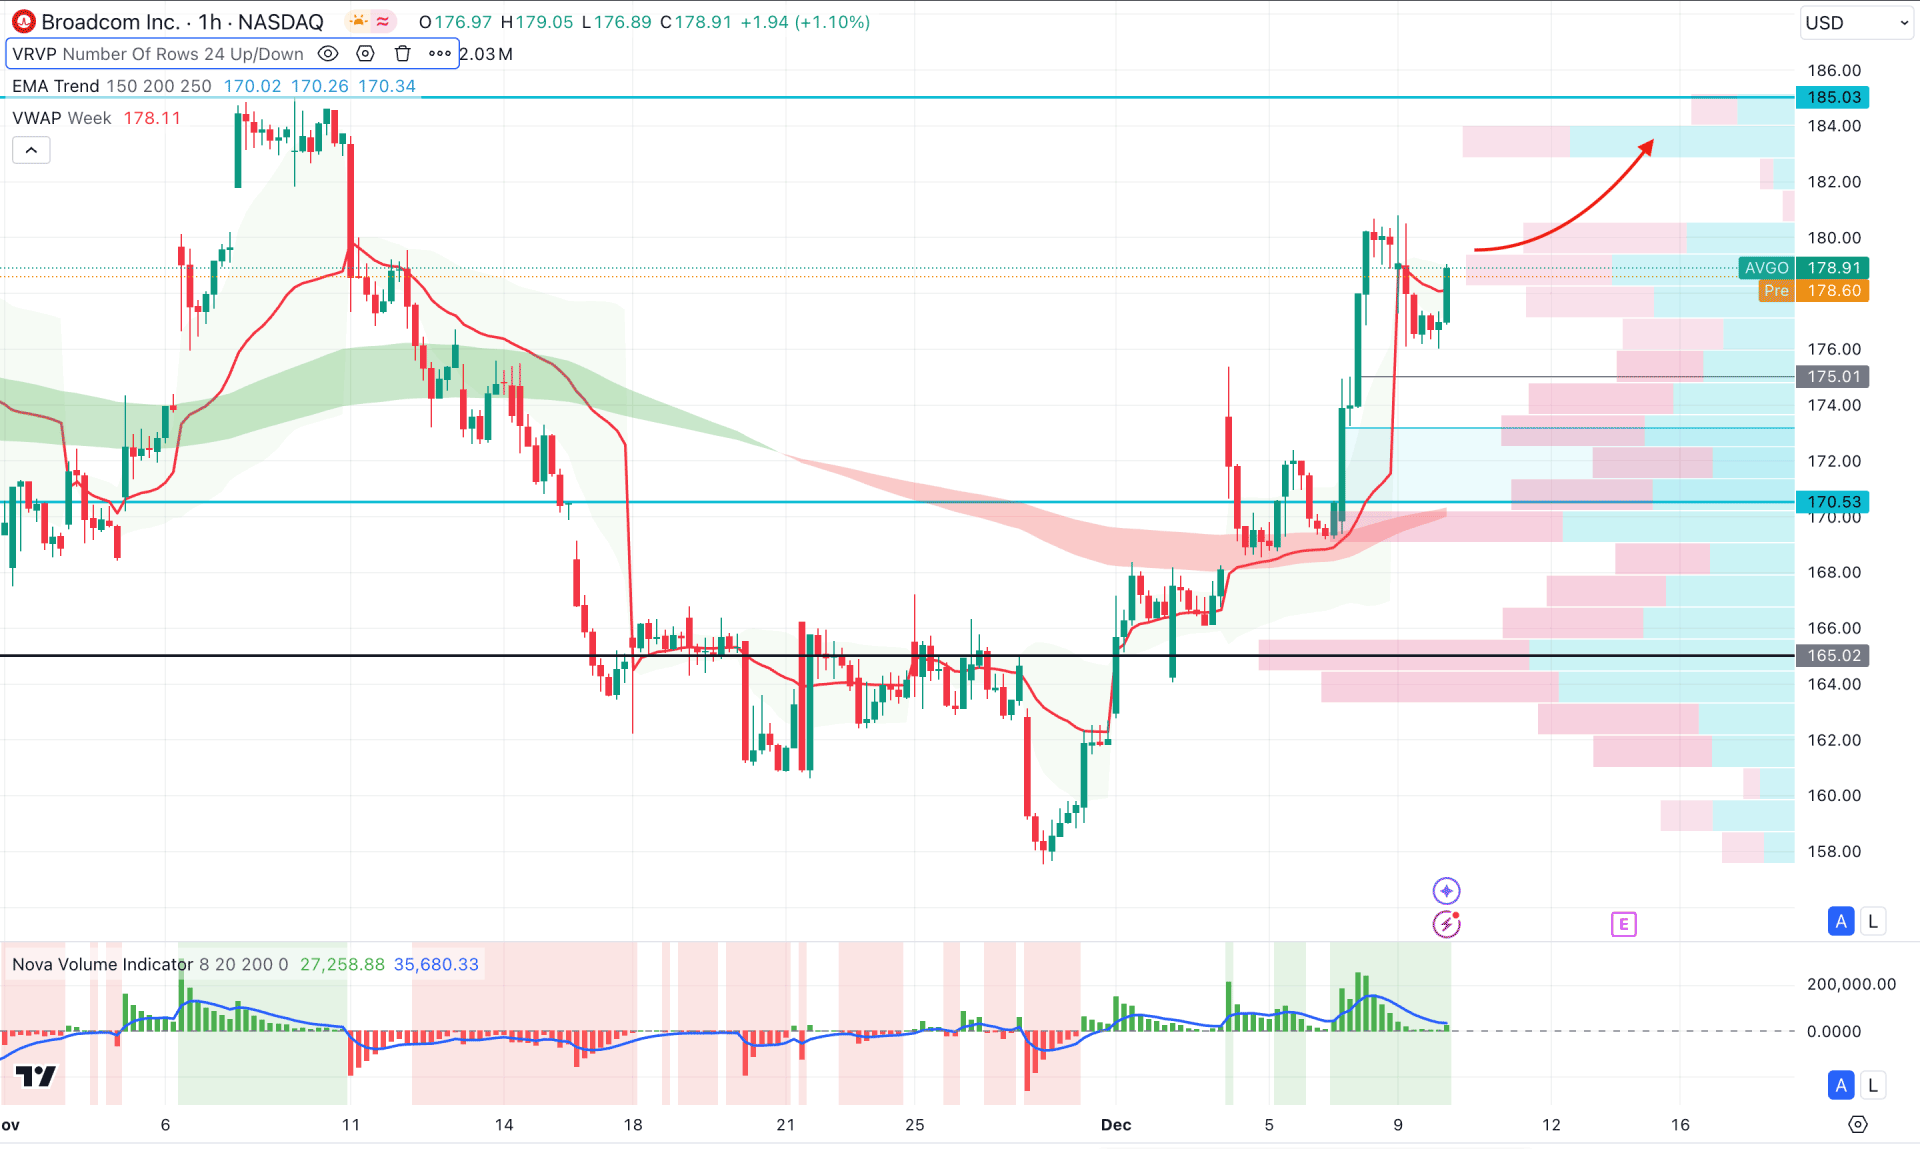Click the 18 date label on axis
This screenshot has width=1920, height=1149.
tap(633, 1125)
